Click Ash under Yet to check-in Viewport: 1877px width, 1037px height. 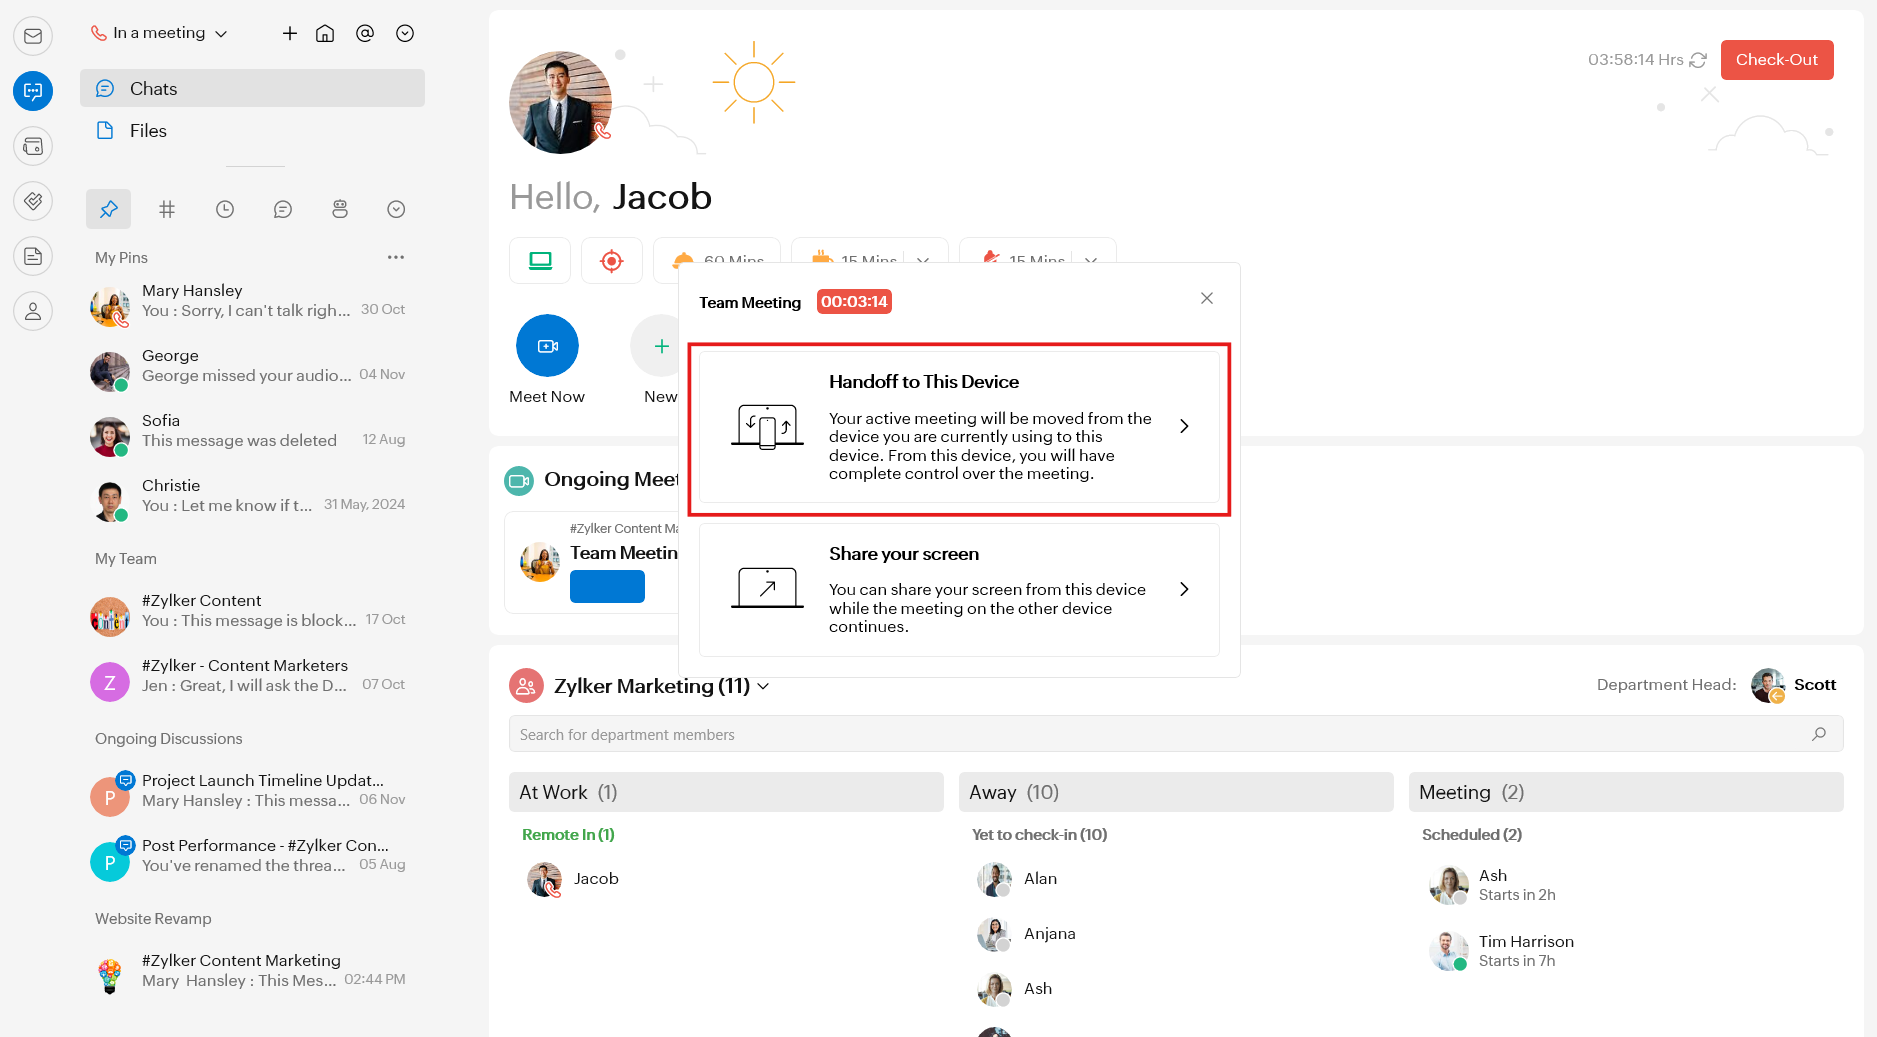pos(1014,989)
